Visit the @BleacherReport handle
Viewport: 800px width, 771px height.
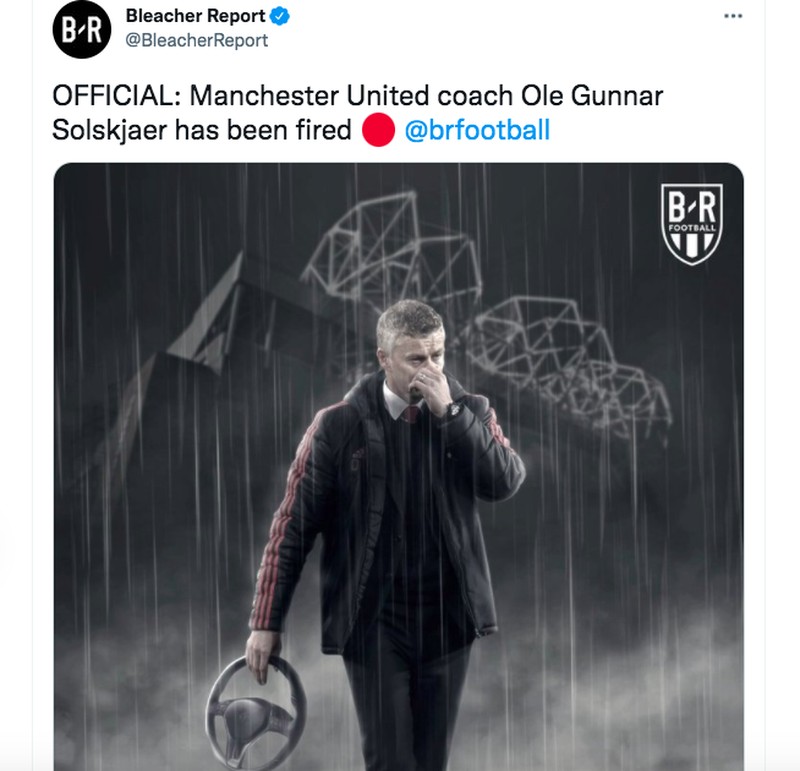coord(197,40)
